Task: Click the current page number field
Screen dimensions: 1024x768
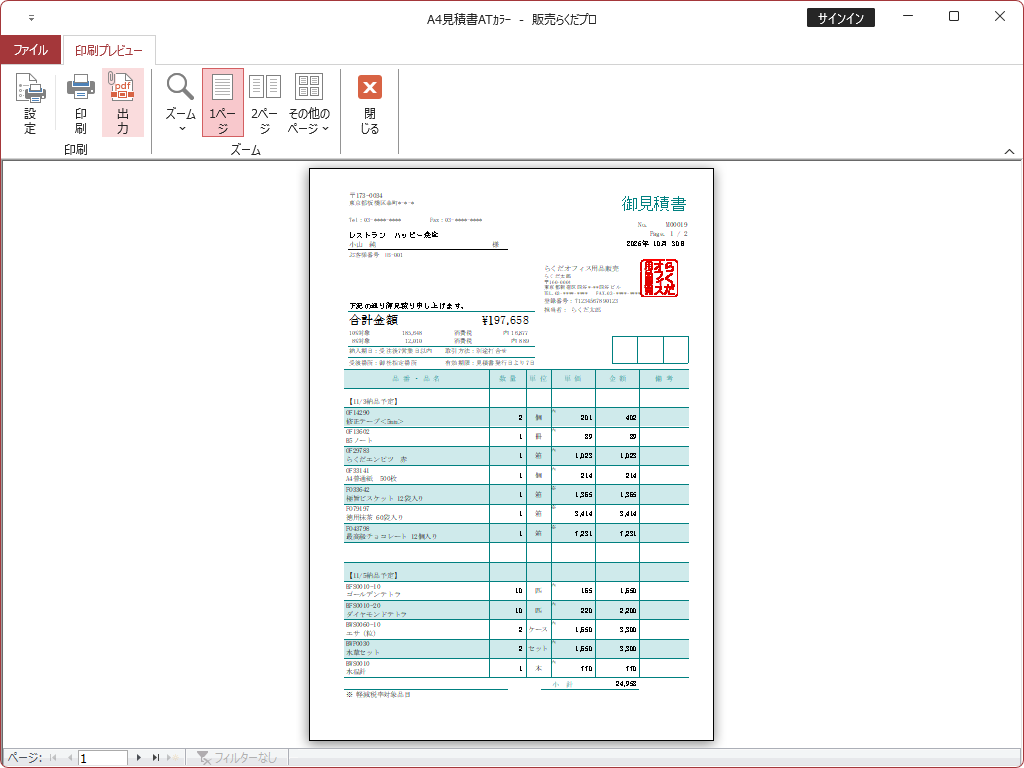Action: pyautogui.click(x=103, y=758)
